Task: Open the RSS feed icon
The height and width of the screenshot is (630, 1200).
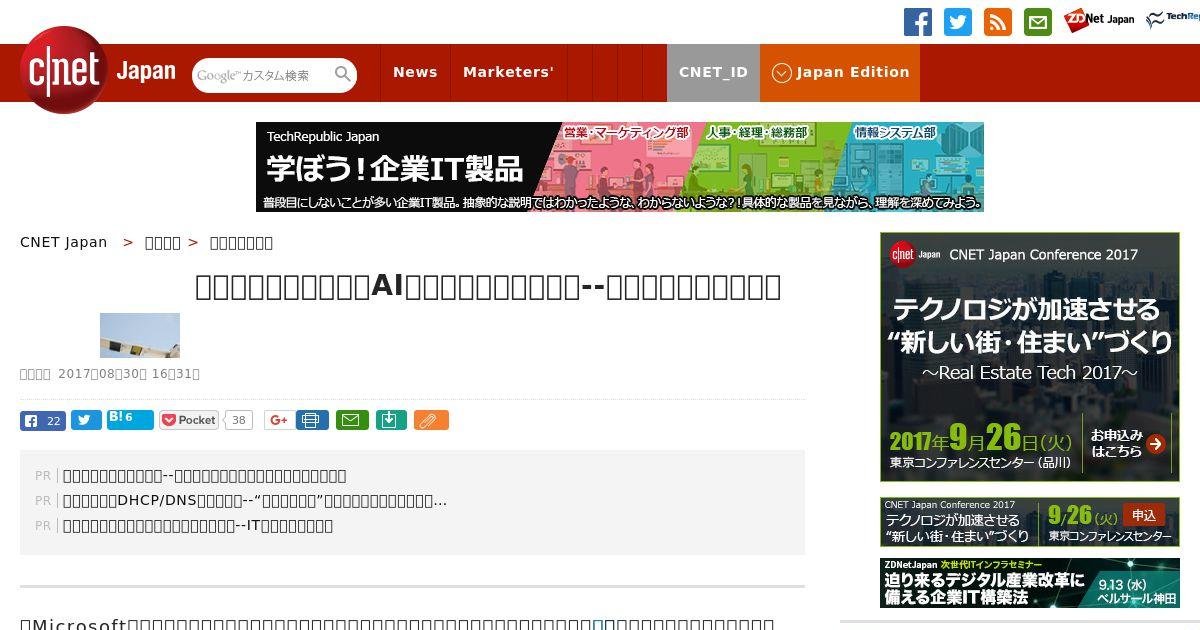Action: [x=998, y=22]
